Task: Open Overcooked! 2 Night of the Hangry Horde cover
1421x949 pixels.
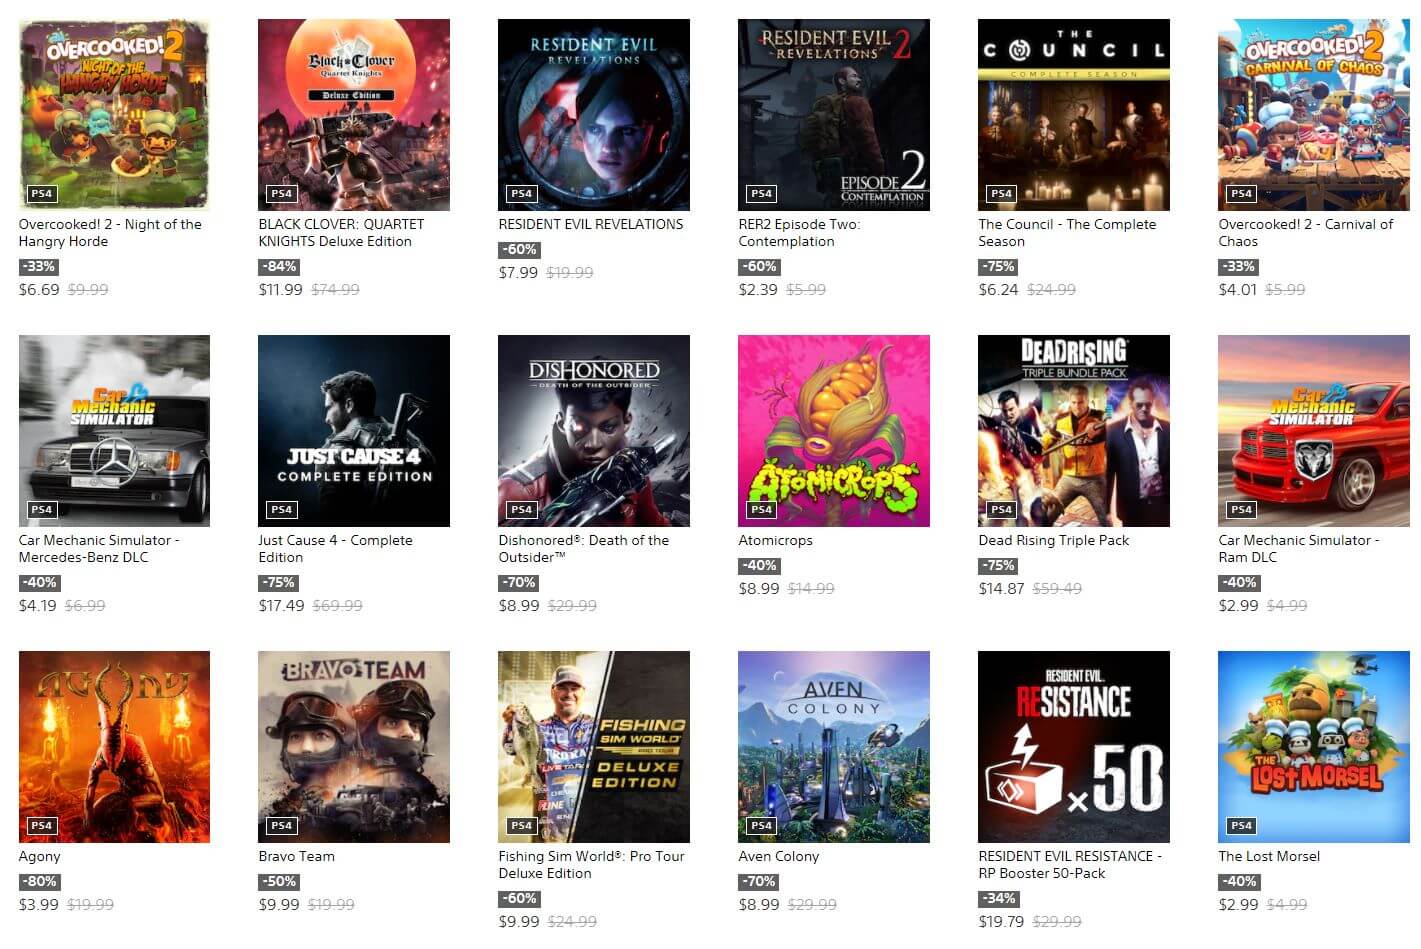Action: coord(114,115)
